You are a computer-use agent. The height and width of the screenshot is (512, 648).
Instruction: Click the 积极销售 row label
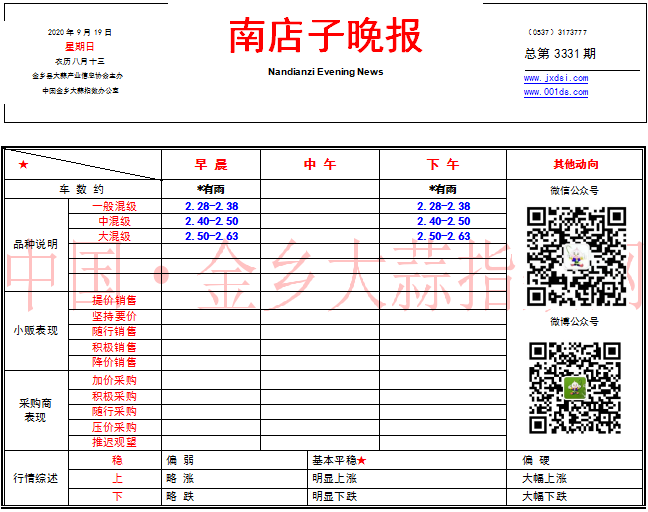tap(114, 347)
